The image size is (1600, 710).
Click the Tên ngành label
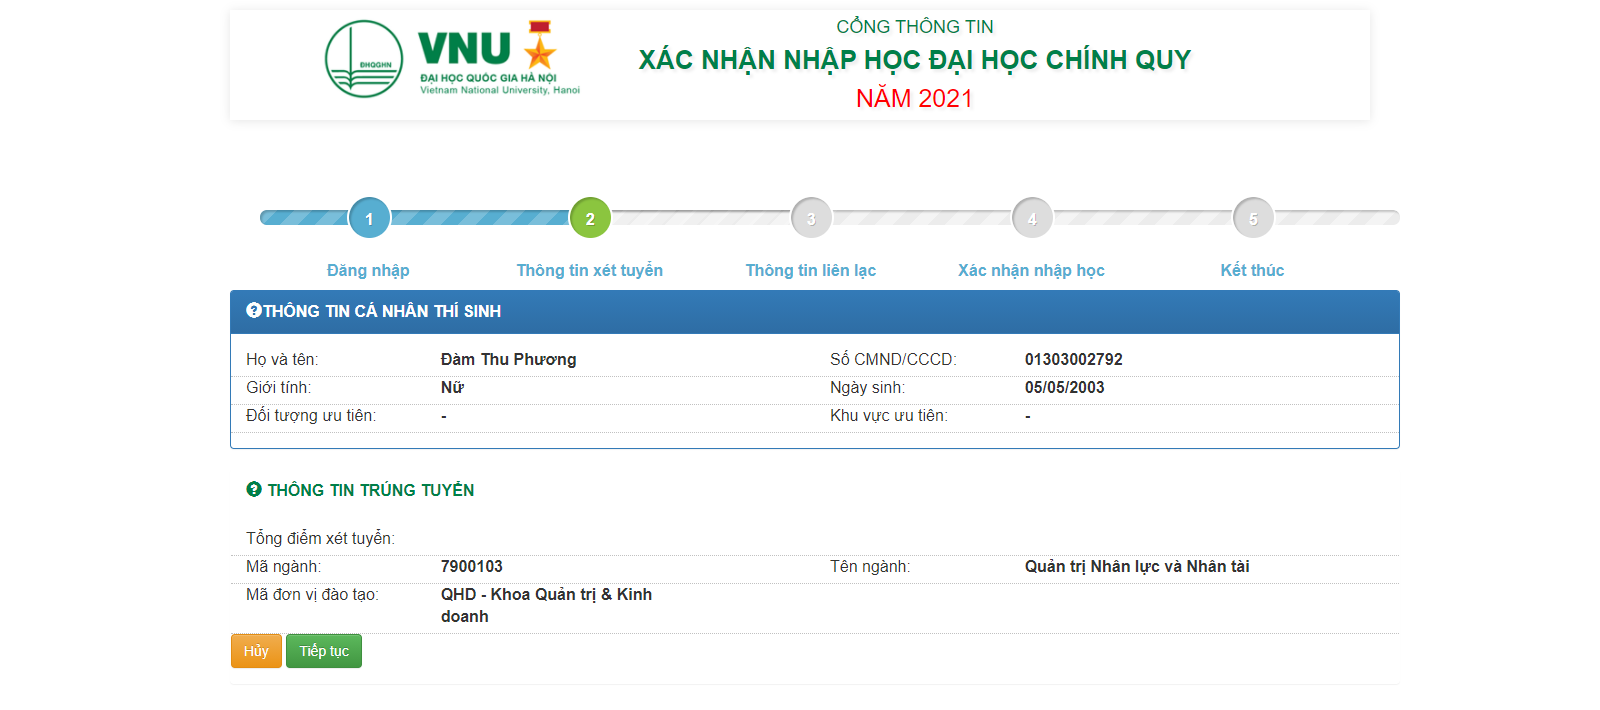click(x=870, y=566)
